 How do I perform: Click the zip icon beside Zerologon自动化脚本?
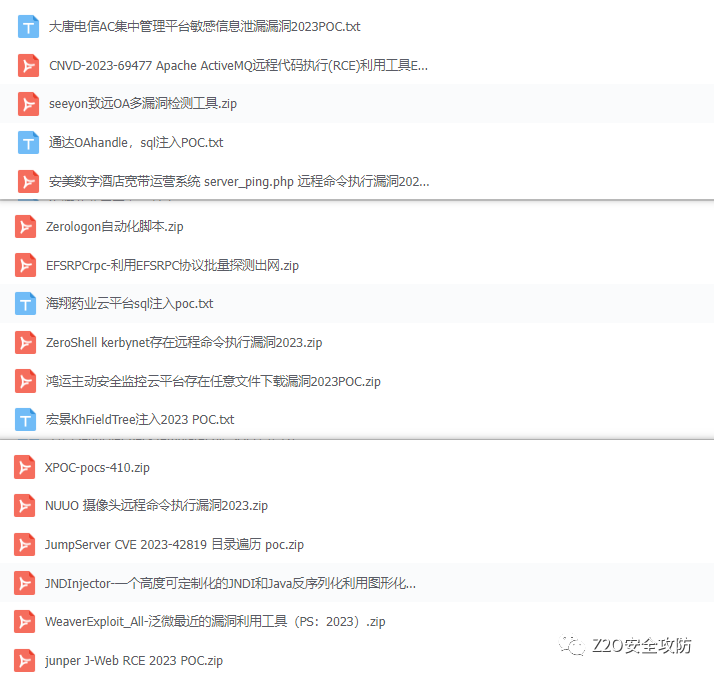pyautogui.click(x=25, y=226)
